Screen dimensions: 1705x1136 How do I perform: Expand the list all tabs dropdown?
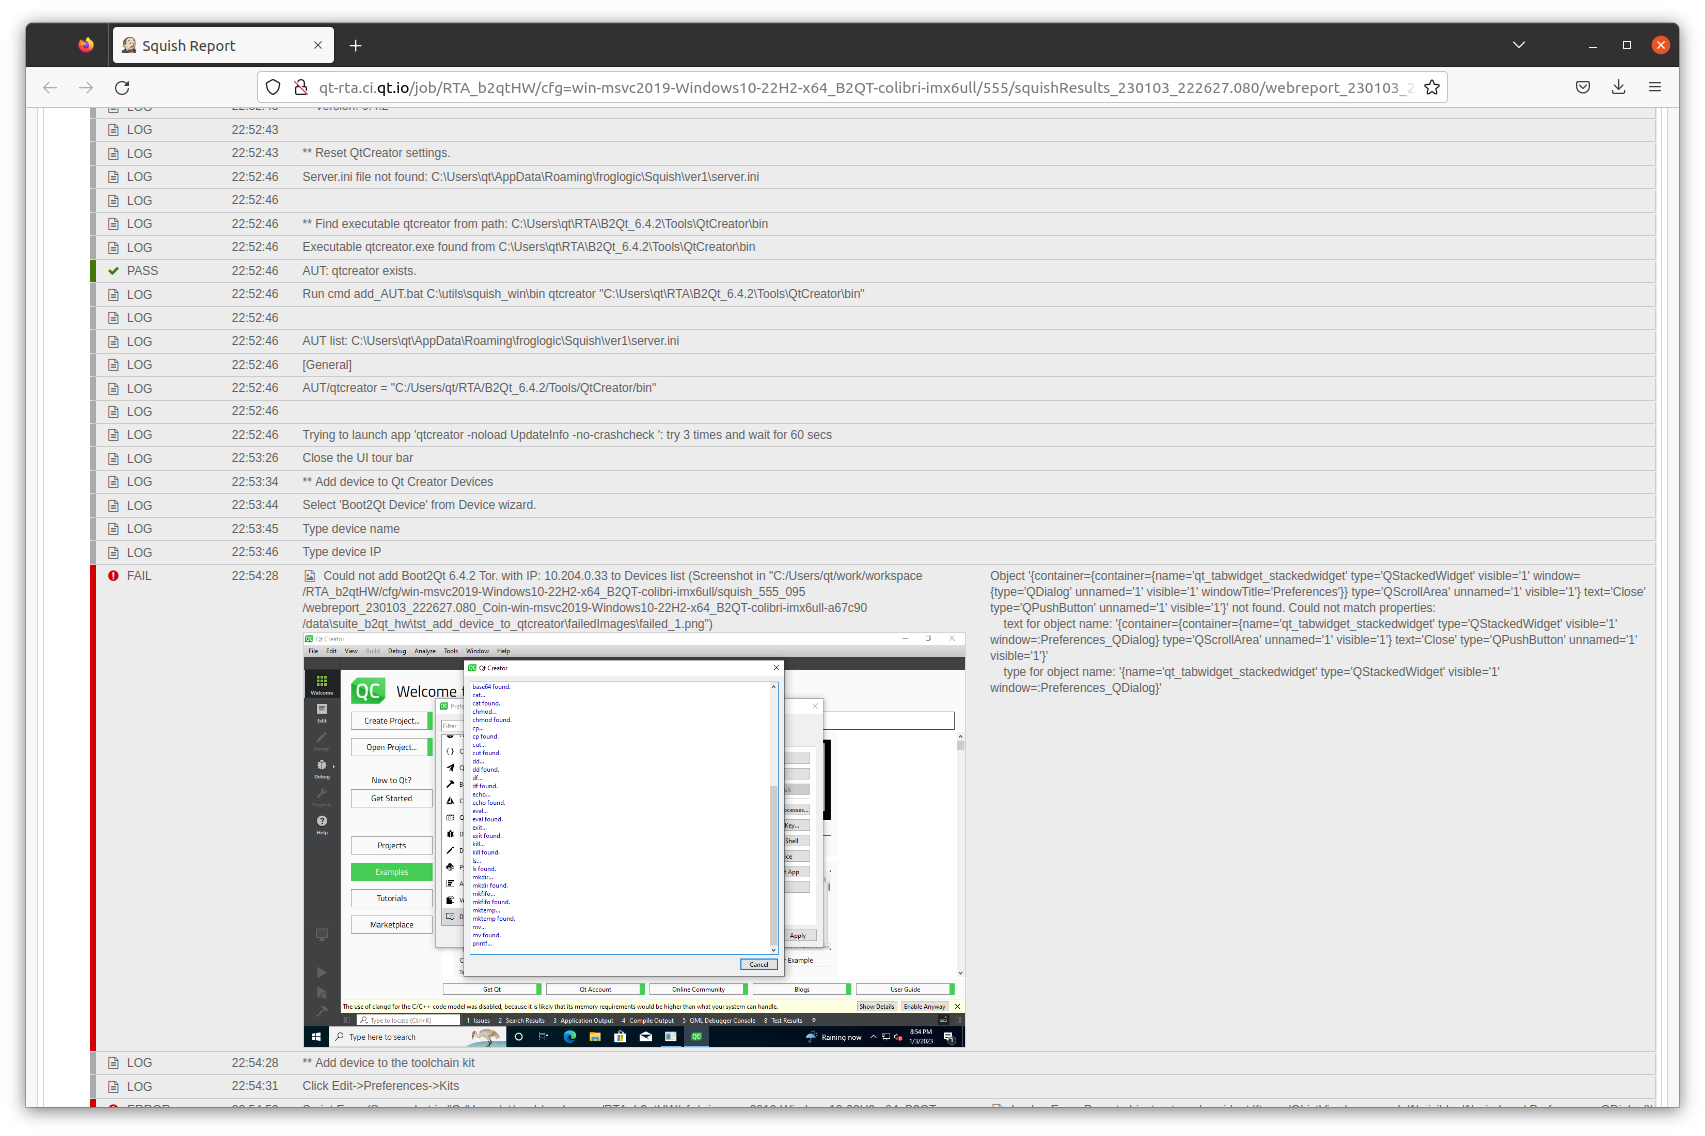(x=1519, y=45)
